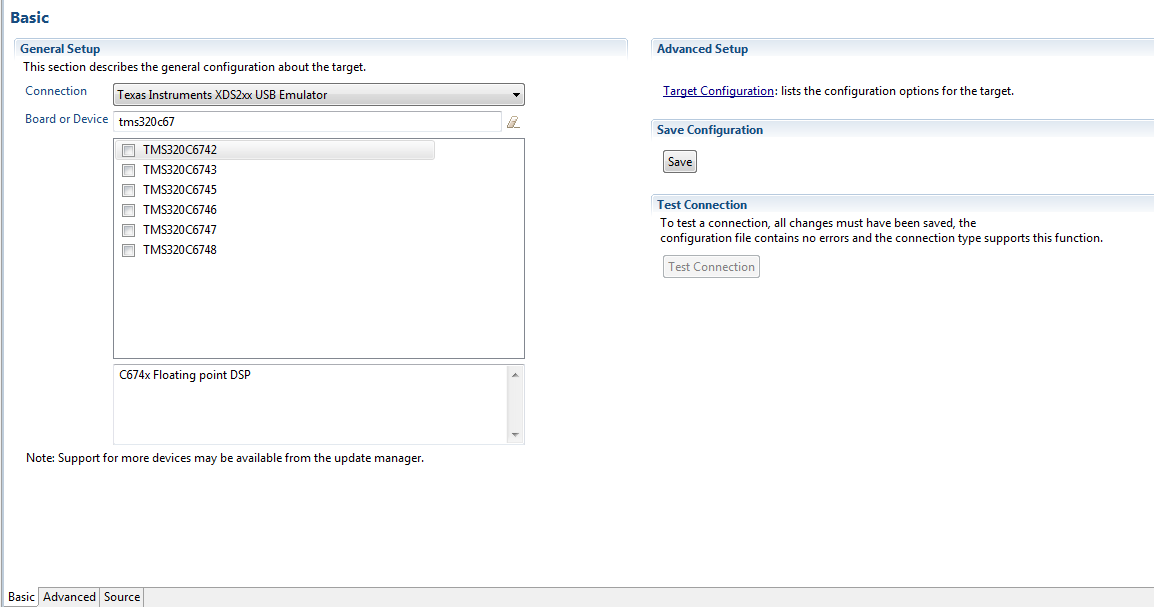Select the TMS320C6746 device label
1154x607 pixels.
click(180, 210)
